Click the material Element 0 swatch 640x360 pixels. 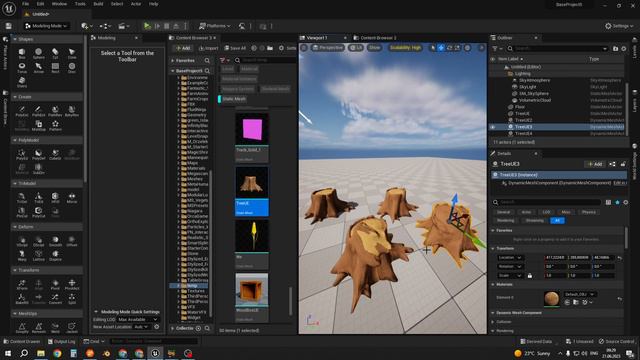551,298
